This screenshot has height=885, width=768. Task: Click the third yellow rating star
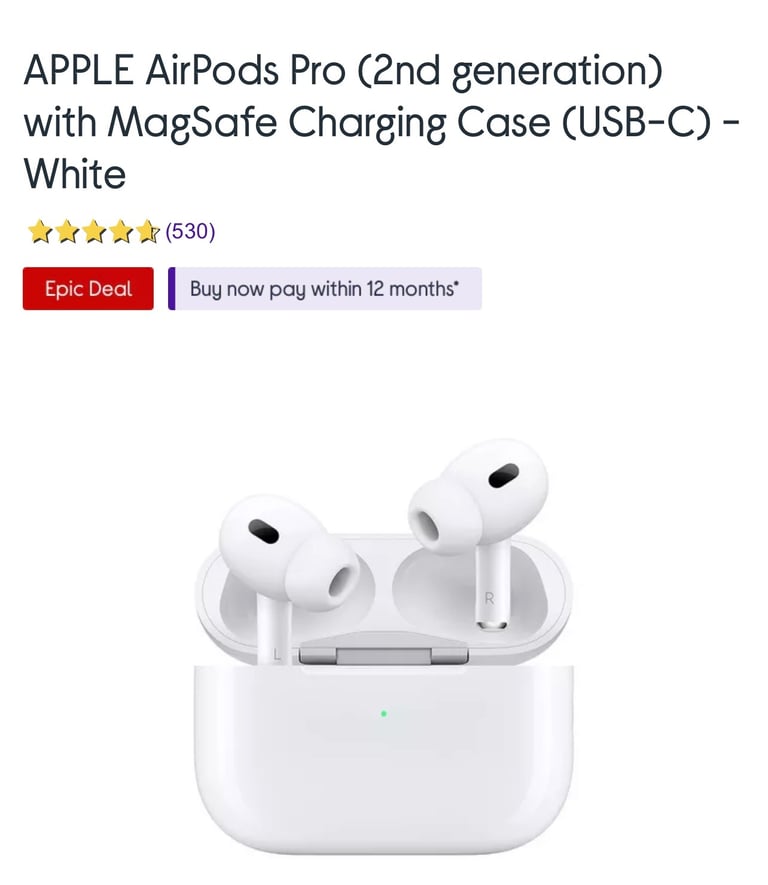94,231
